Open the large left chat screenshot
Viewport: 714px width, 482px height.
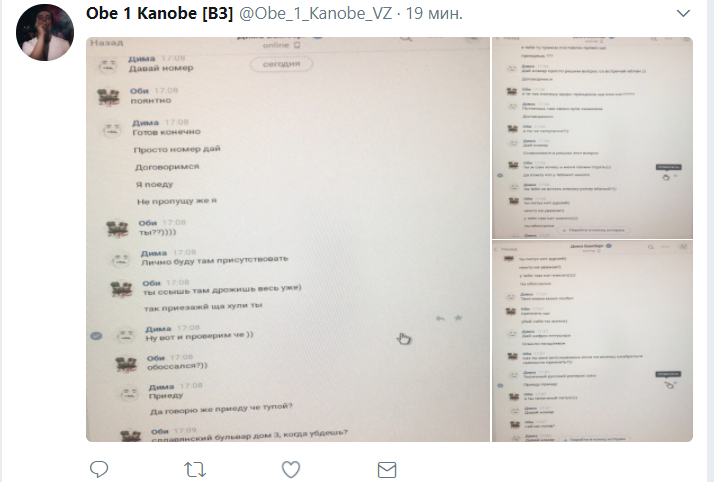288,239
